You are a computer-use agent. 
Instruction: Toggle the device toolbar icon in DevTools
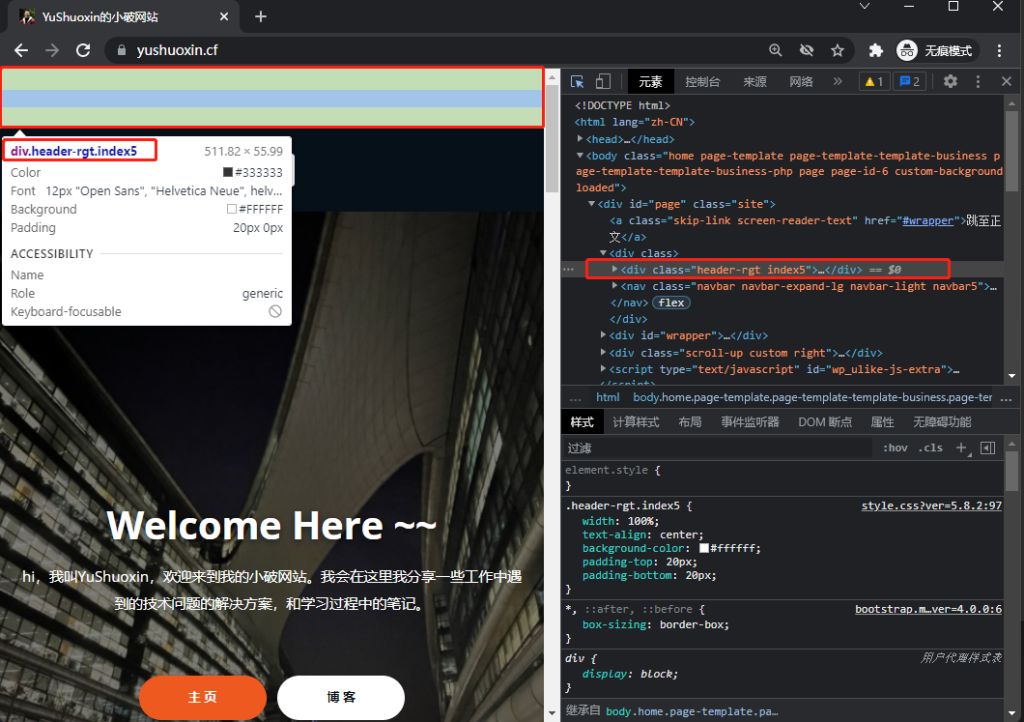(x=603, y=82)
